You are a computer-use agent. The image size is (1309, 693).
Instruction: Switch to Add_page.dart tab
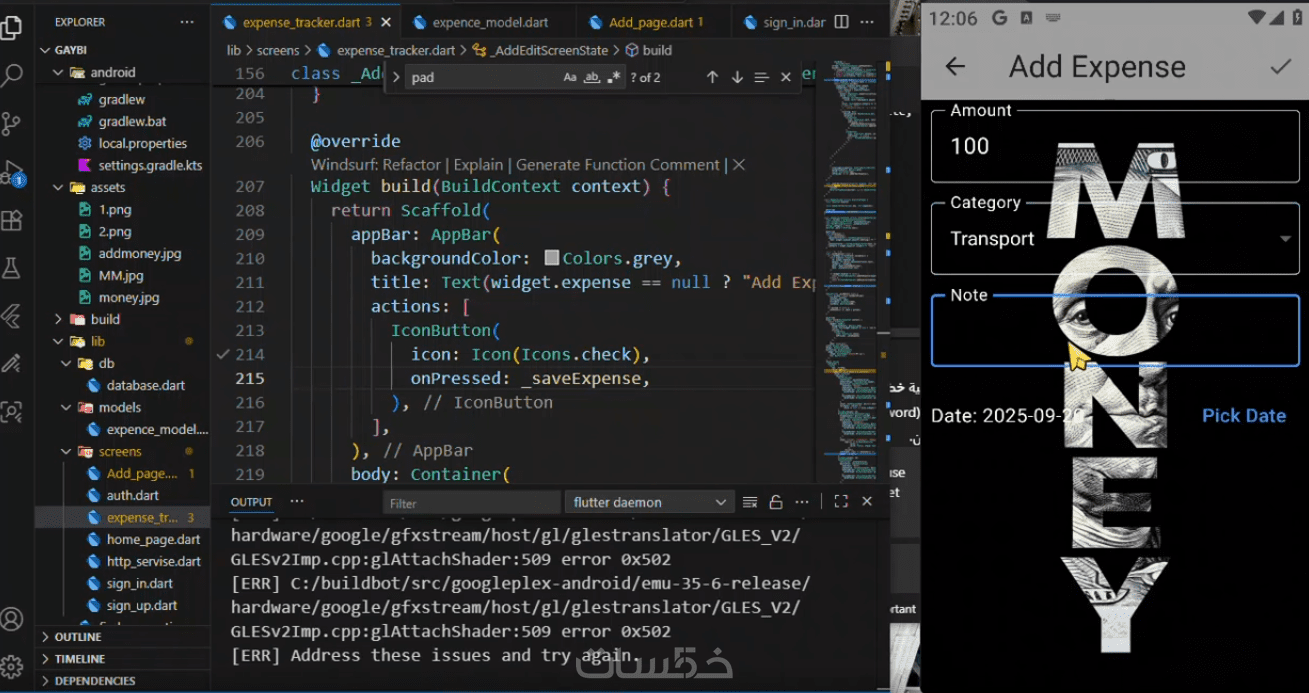[655, 21]
